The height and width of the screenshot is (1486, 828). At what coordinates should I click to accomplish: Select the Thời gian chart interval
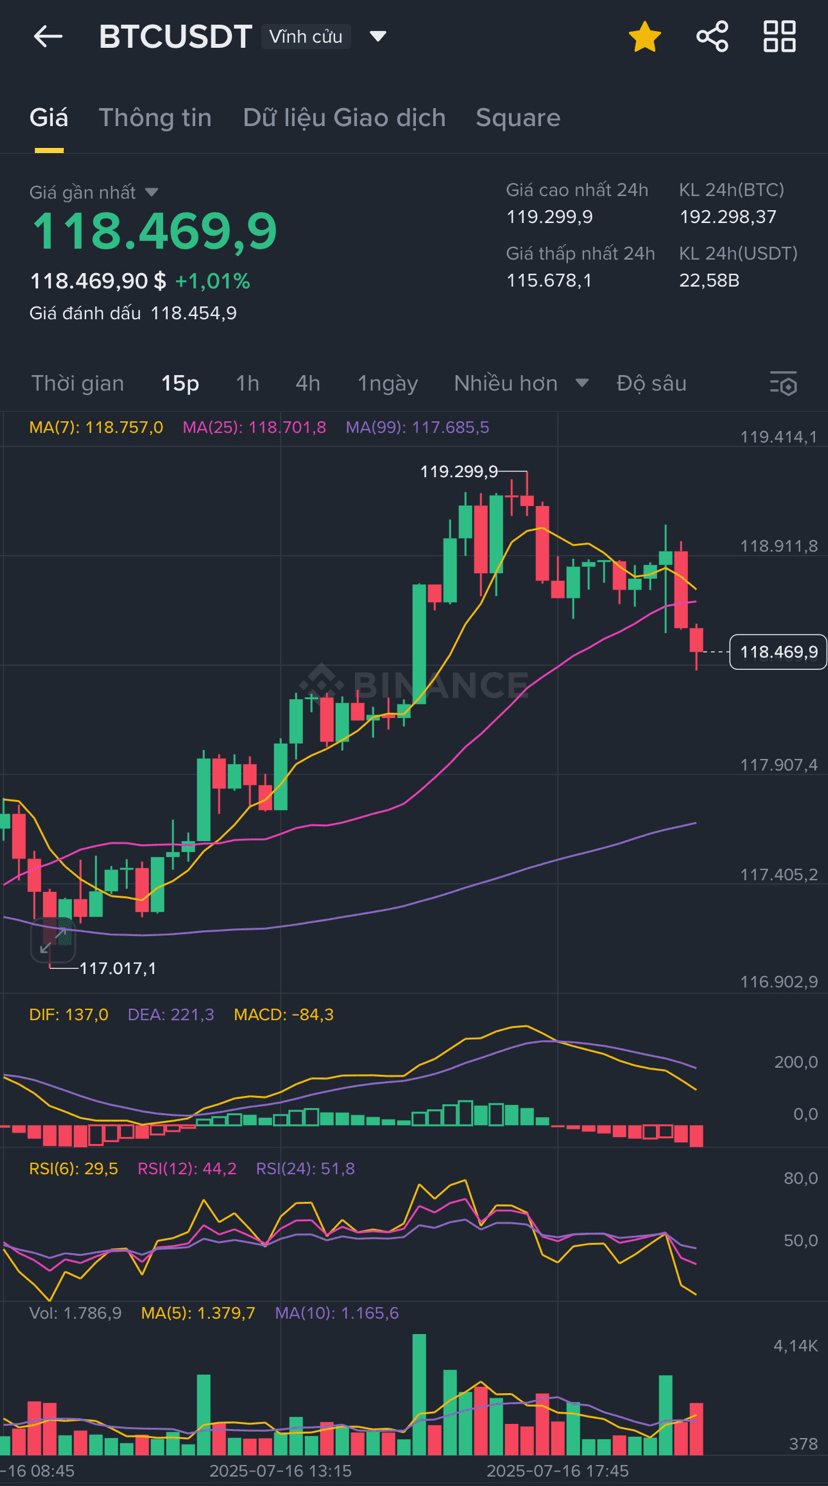tap(78, 383)
